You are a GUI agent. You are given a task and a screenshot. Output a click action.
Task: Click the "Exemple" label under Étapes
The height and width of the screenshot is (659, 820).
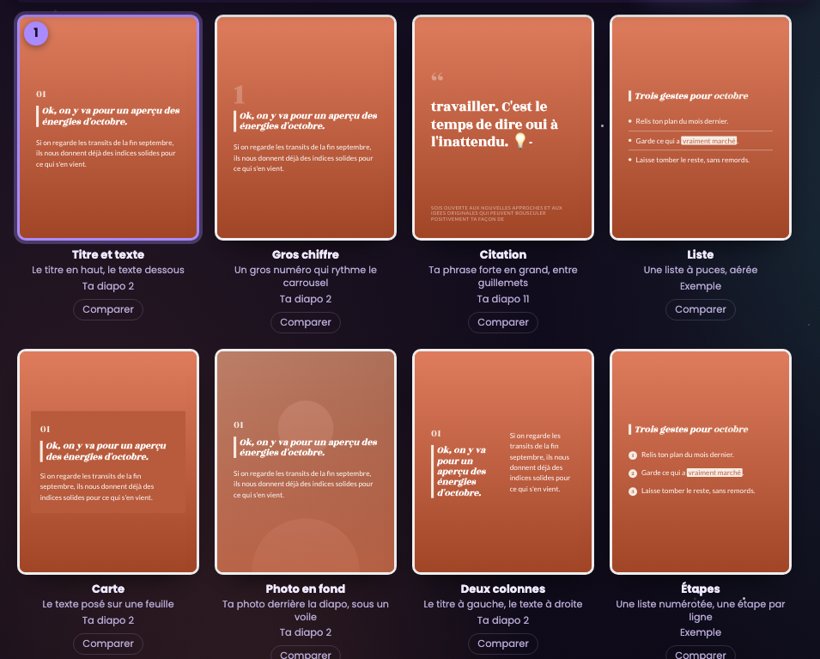700,632
